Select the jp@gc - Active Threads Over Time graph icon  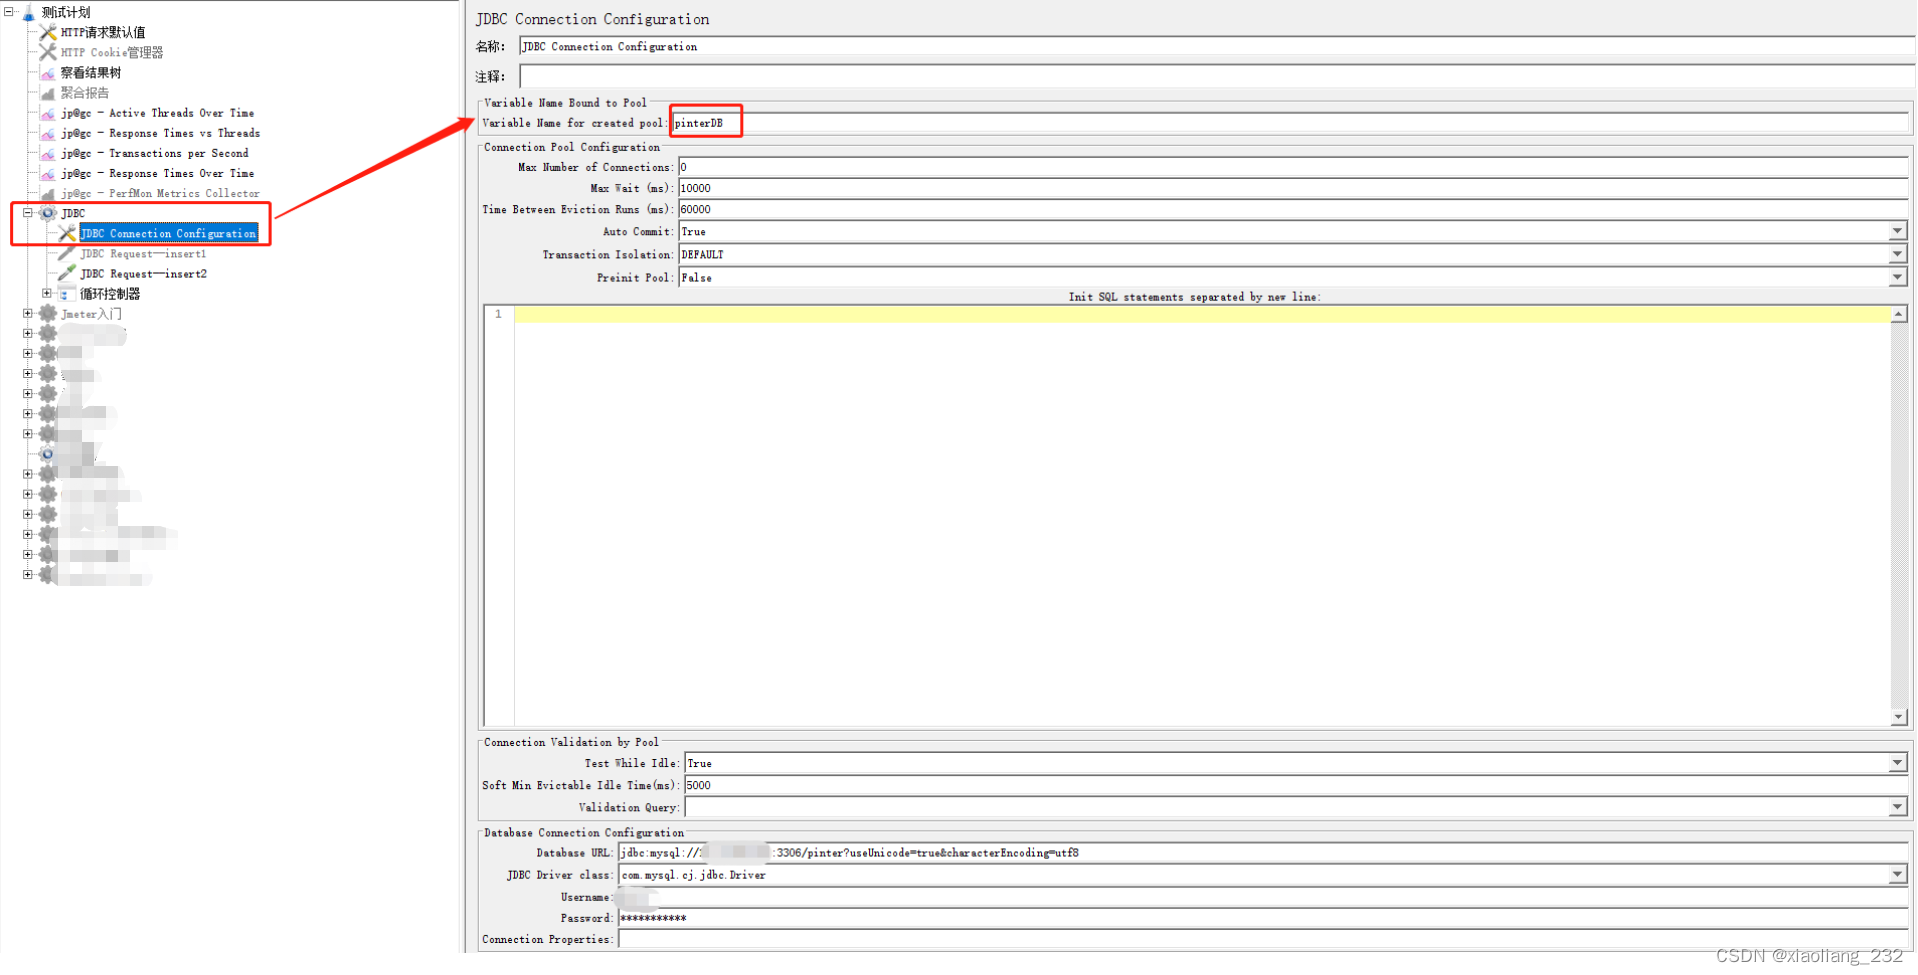click(x=47, y=113)
